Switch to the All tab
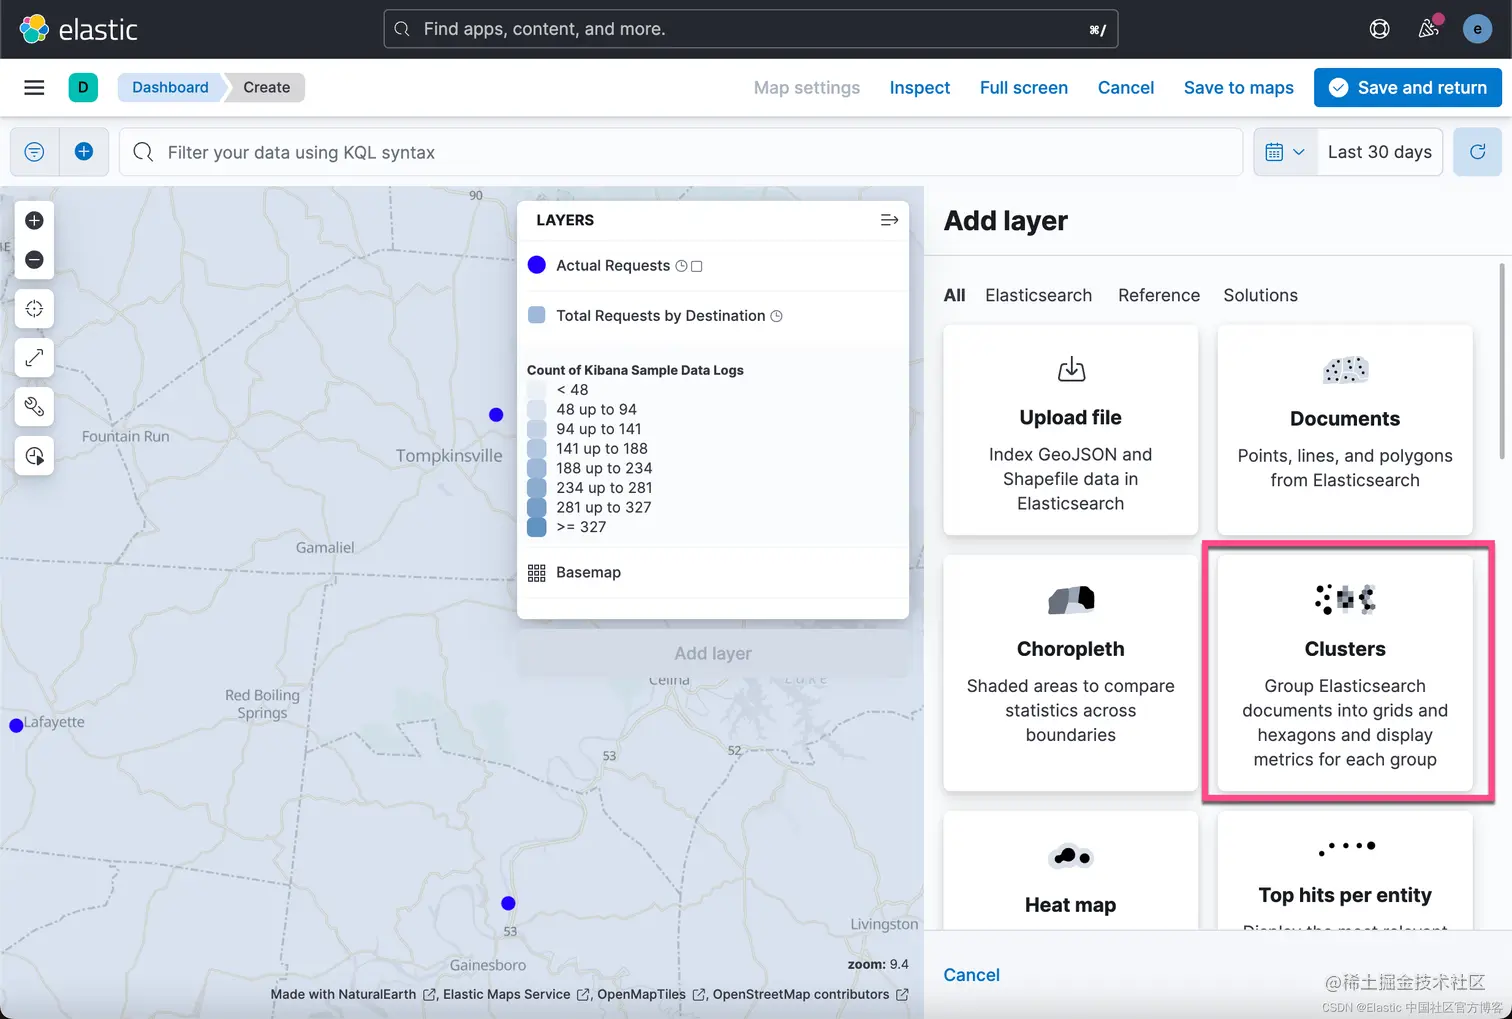Image resolution: width=1512 pixels, height=1019 pixels. click(x=954, y=295)
